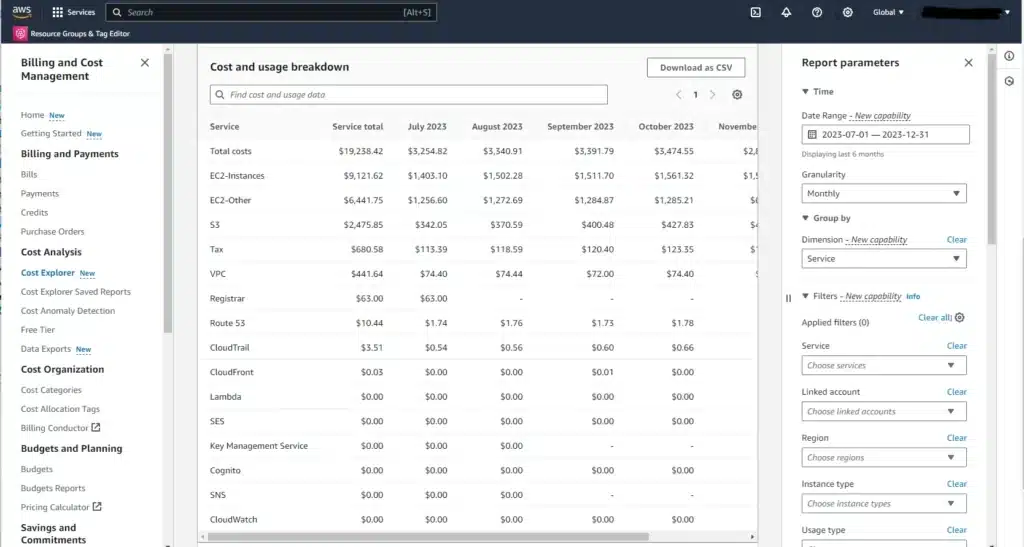Open the Choose services dropdown
The image size is (1024, 547).
click(884, 366)
